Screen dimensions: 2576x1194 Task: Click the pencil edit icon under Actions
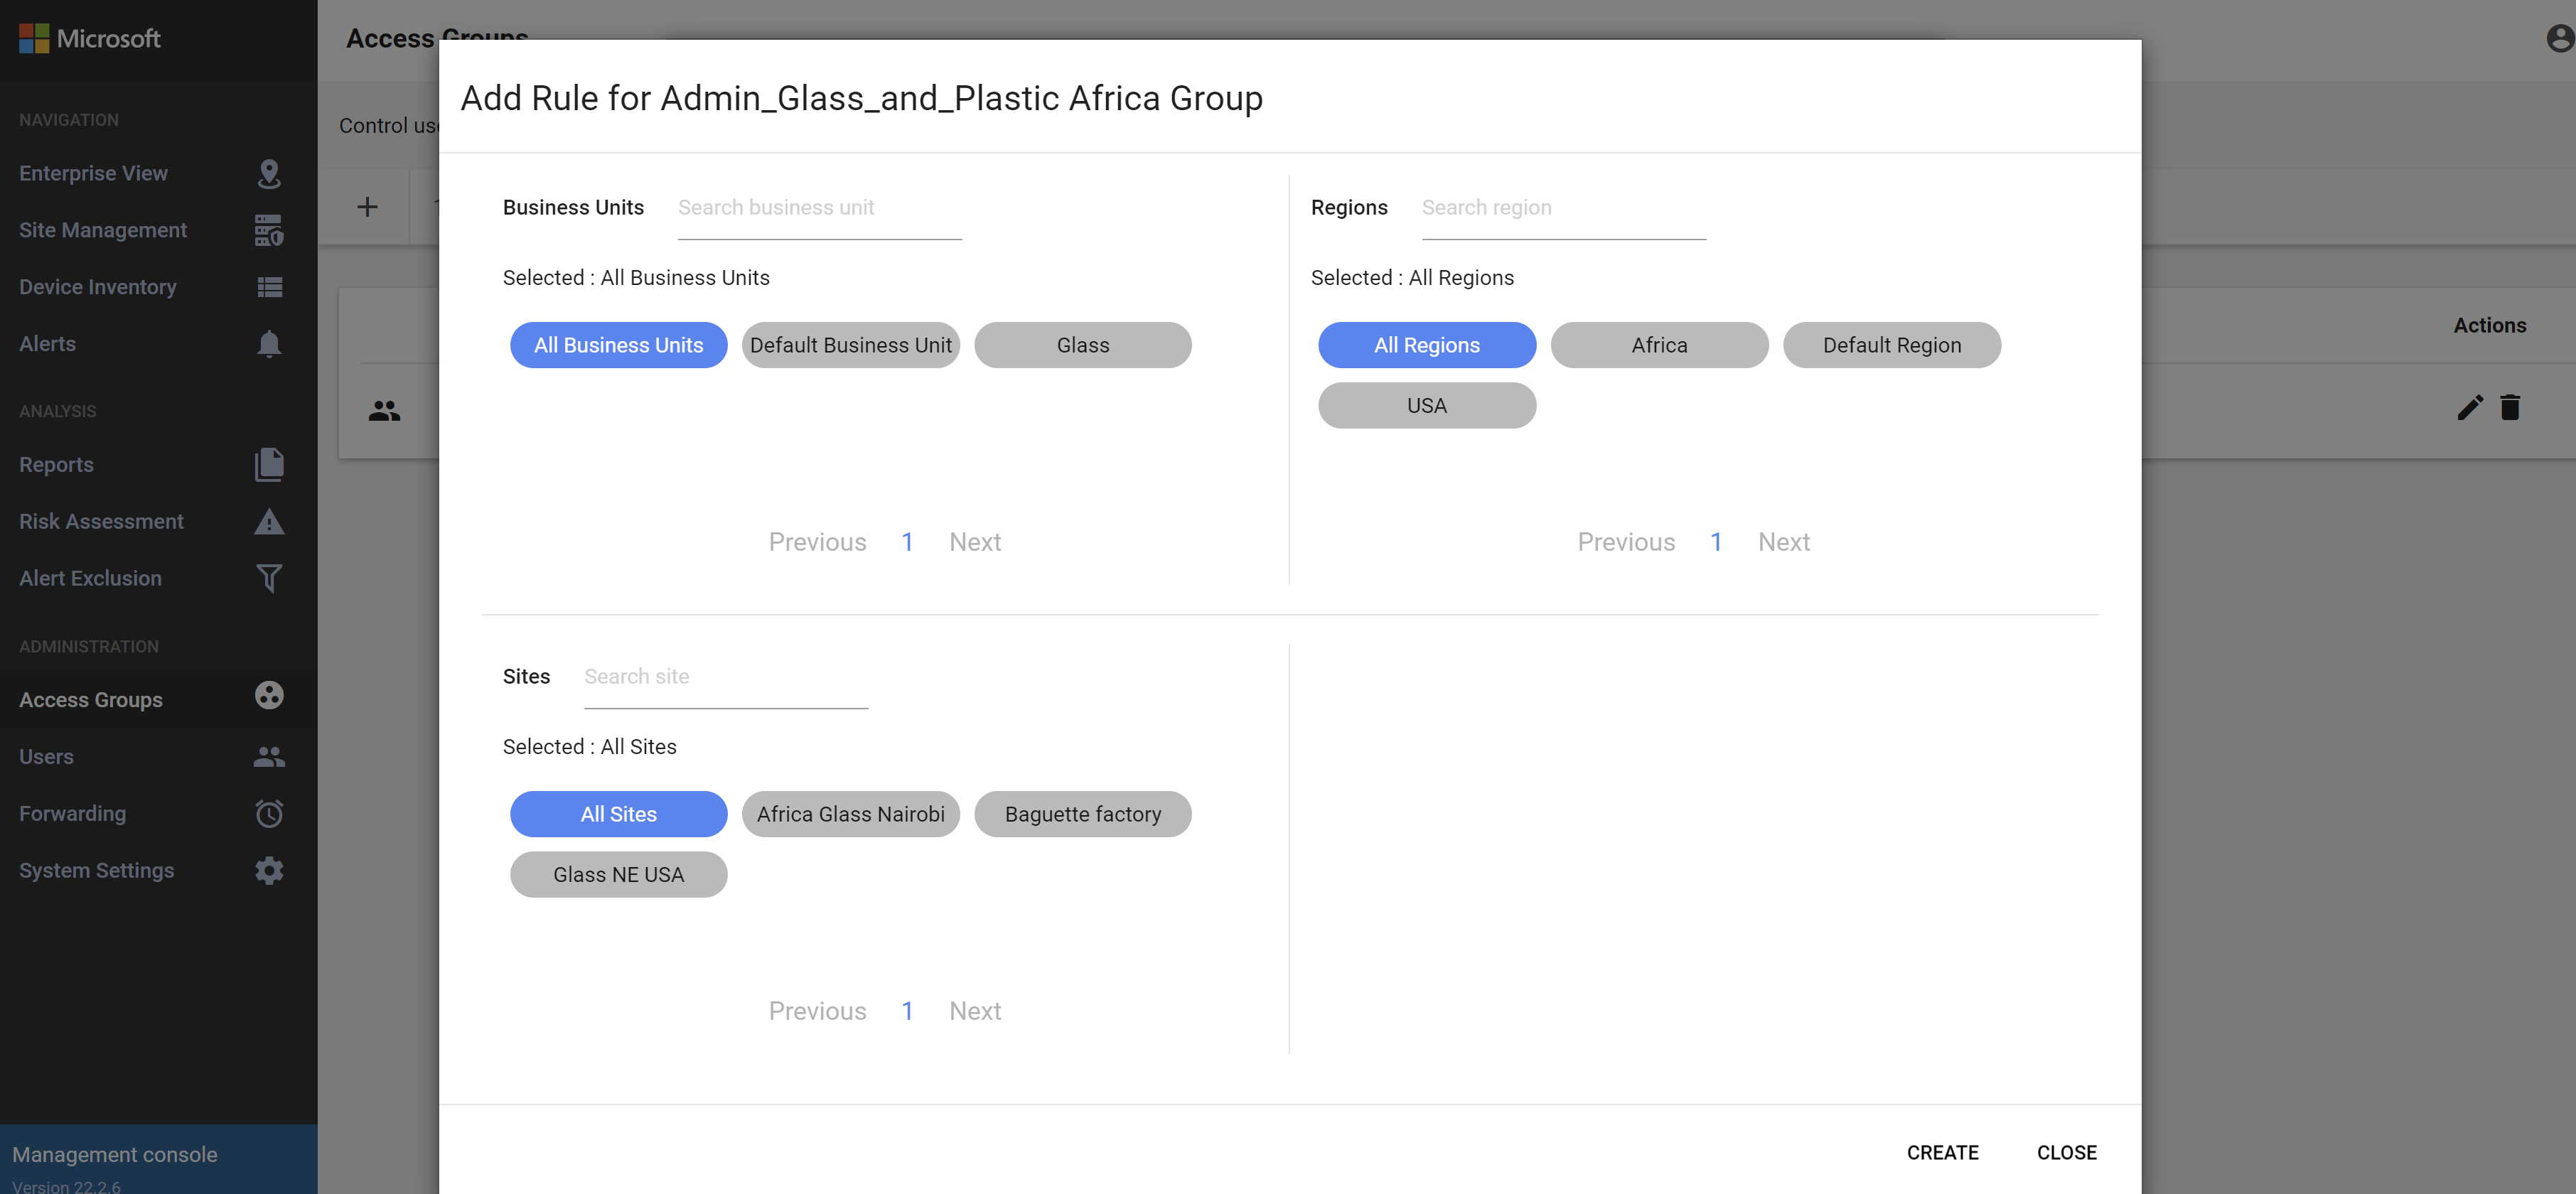coord(2469,407)
